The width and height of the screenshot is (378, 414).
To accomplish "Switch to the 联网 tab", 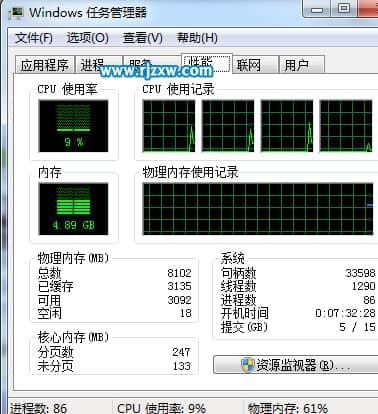I will [255, 64].
